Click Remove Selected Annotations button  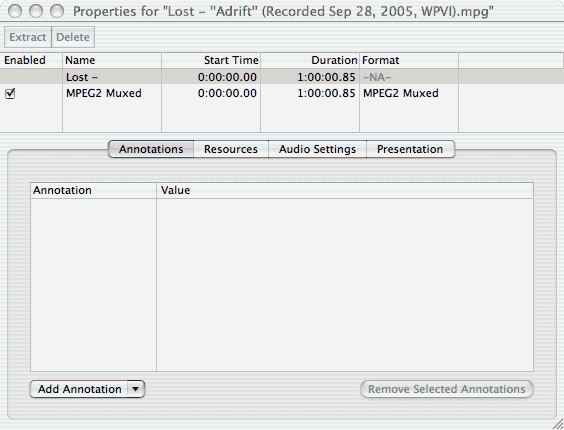(x=447, y=389)
